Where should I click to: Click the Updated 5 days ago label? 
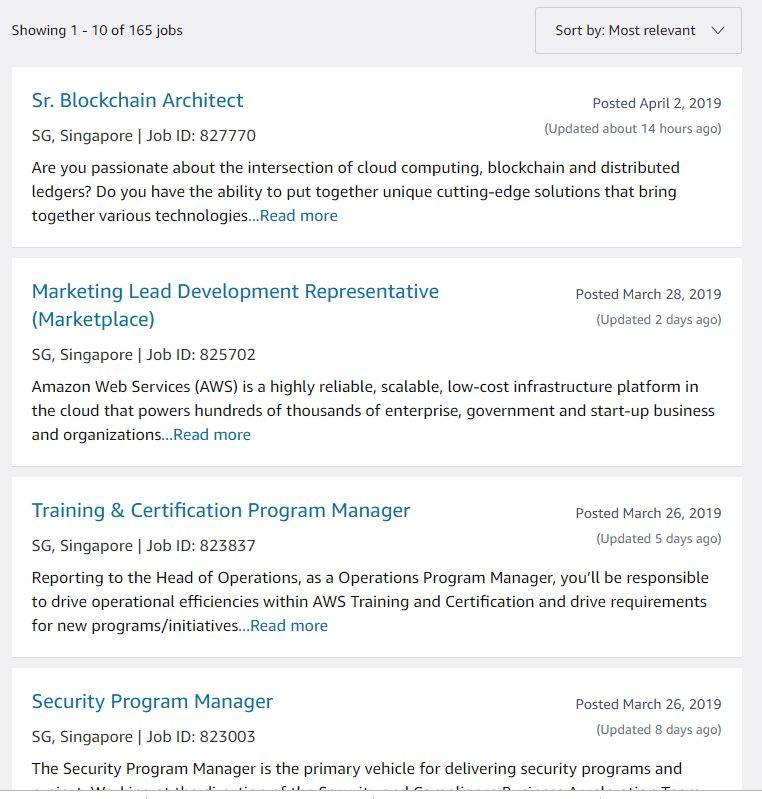point(658,539)
